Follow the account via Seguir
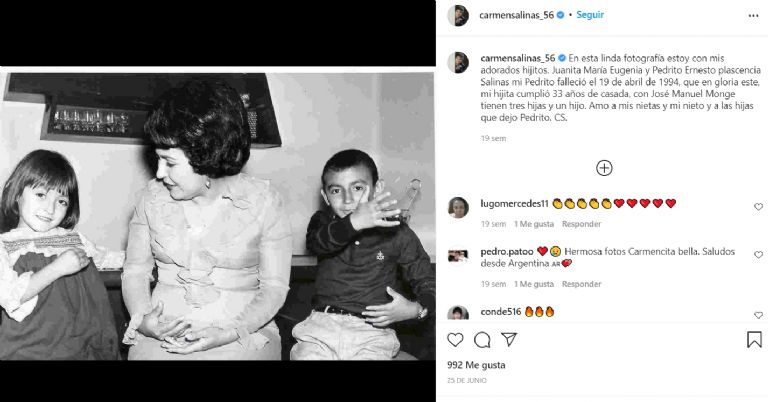The image size is (768, 402). (x=590, y=15)
